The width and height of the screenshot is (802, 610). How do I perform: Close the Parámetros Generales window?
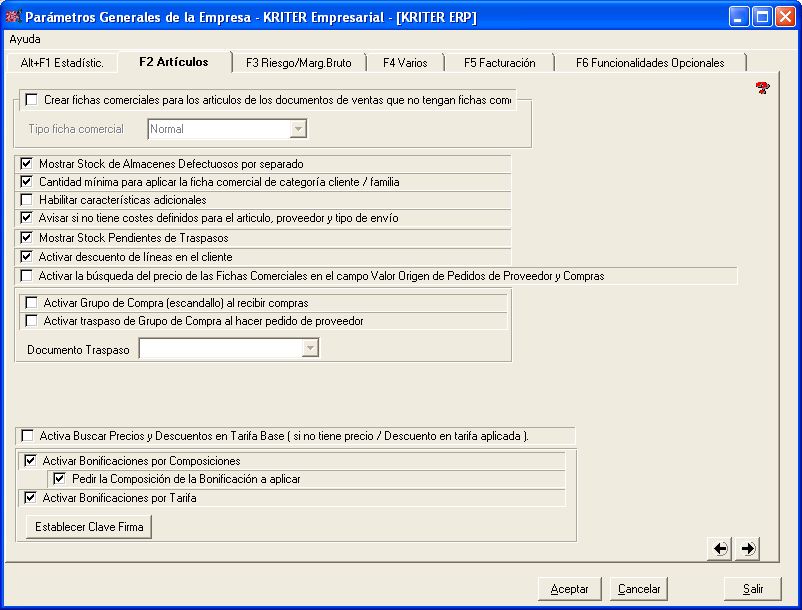coord(785,17)
